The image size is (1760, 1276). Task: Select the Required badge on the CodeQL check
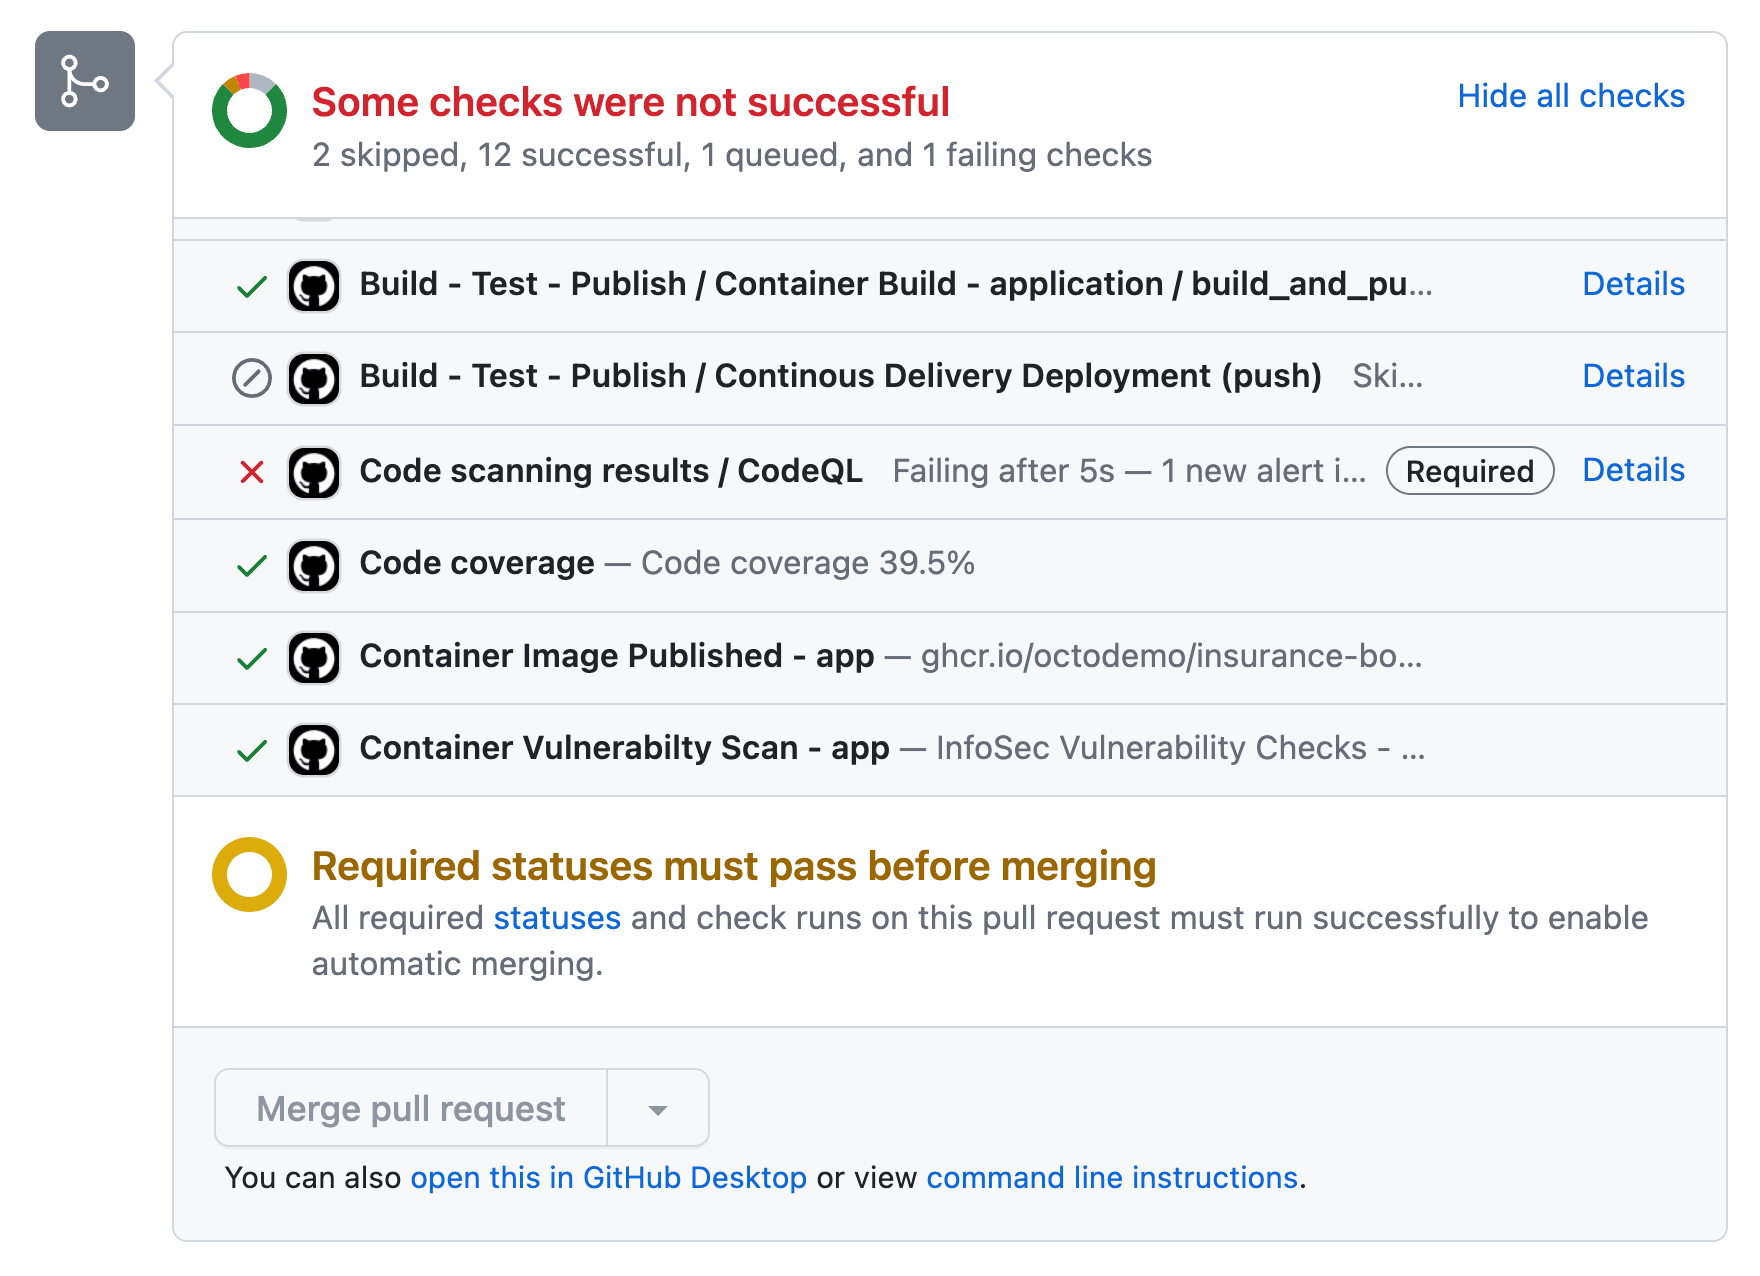coord(1470,471)
